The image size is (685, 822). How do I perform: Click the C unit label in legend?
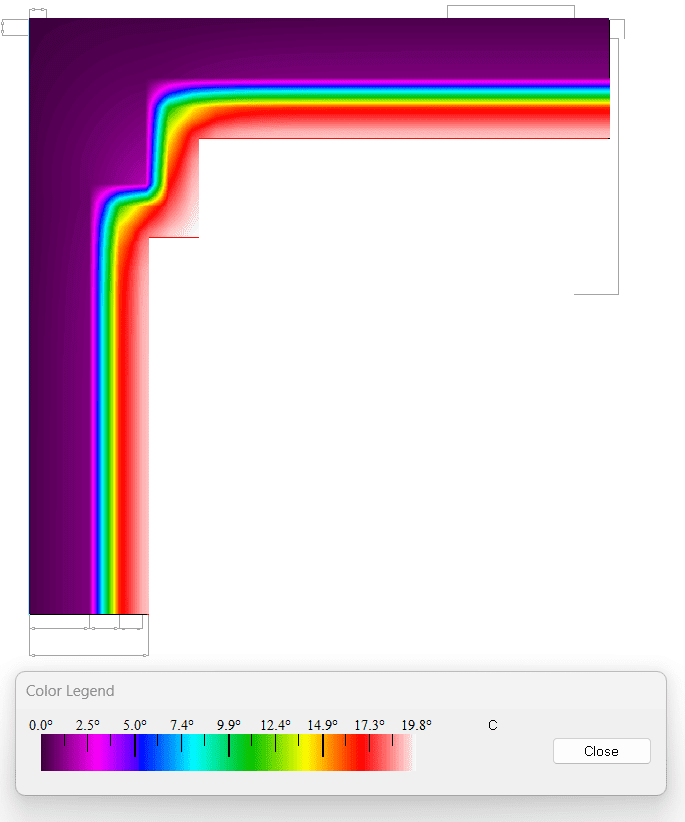click(x=492, y=725)
